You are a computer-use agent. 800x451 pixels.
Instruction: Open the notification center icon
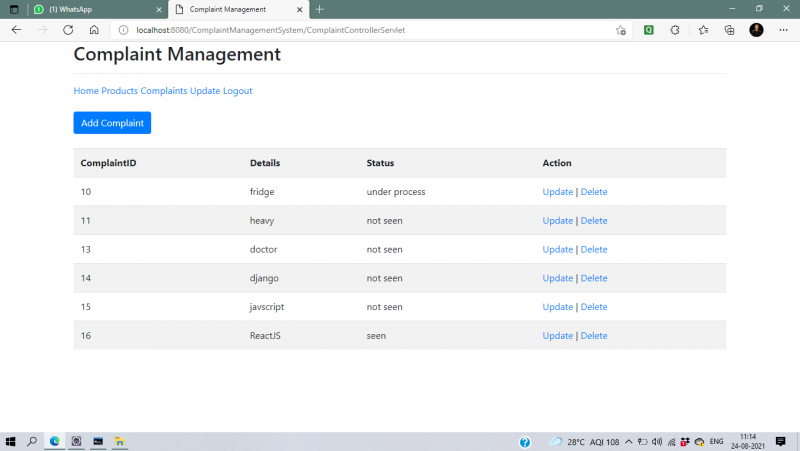pyautogui.click(x=780, y=442)
